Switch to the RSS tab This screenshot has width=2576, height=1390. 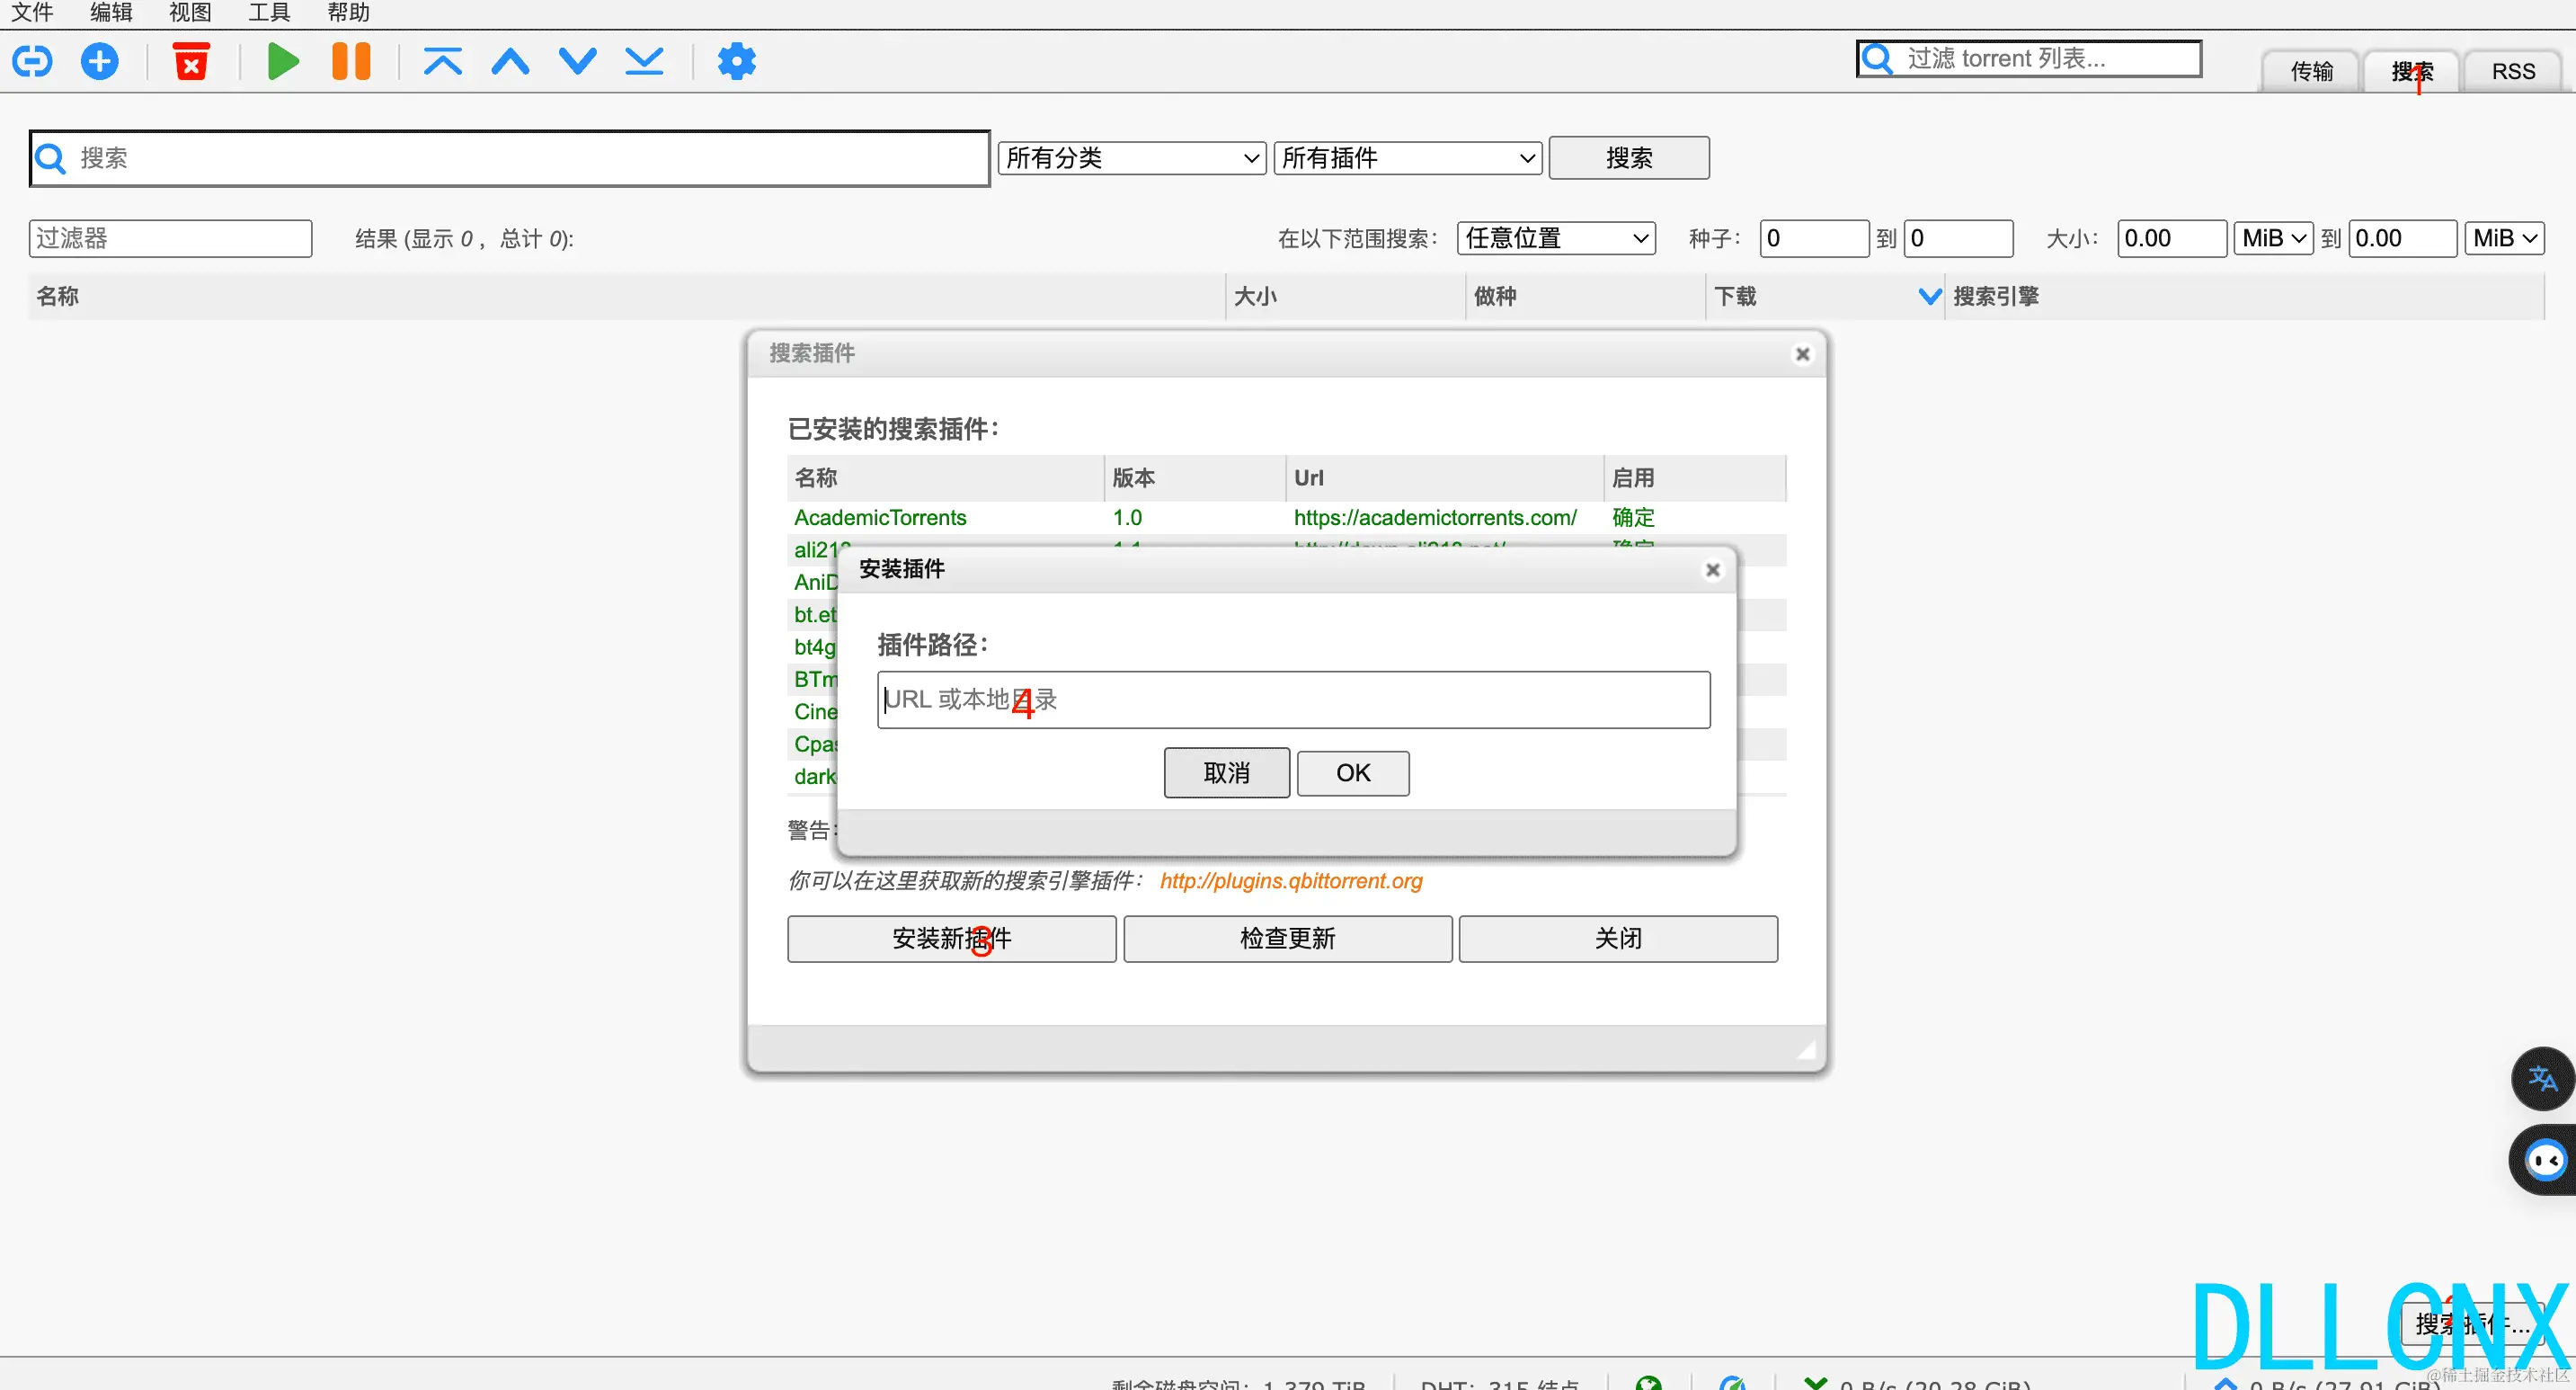[2512, 71]
